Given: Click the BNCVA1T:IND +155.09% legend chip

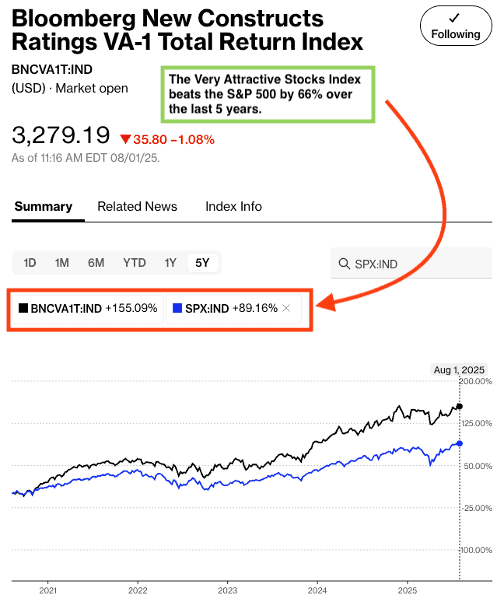Looking at the screenshot, I should [x=88, y=308].
